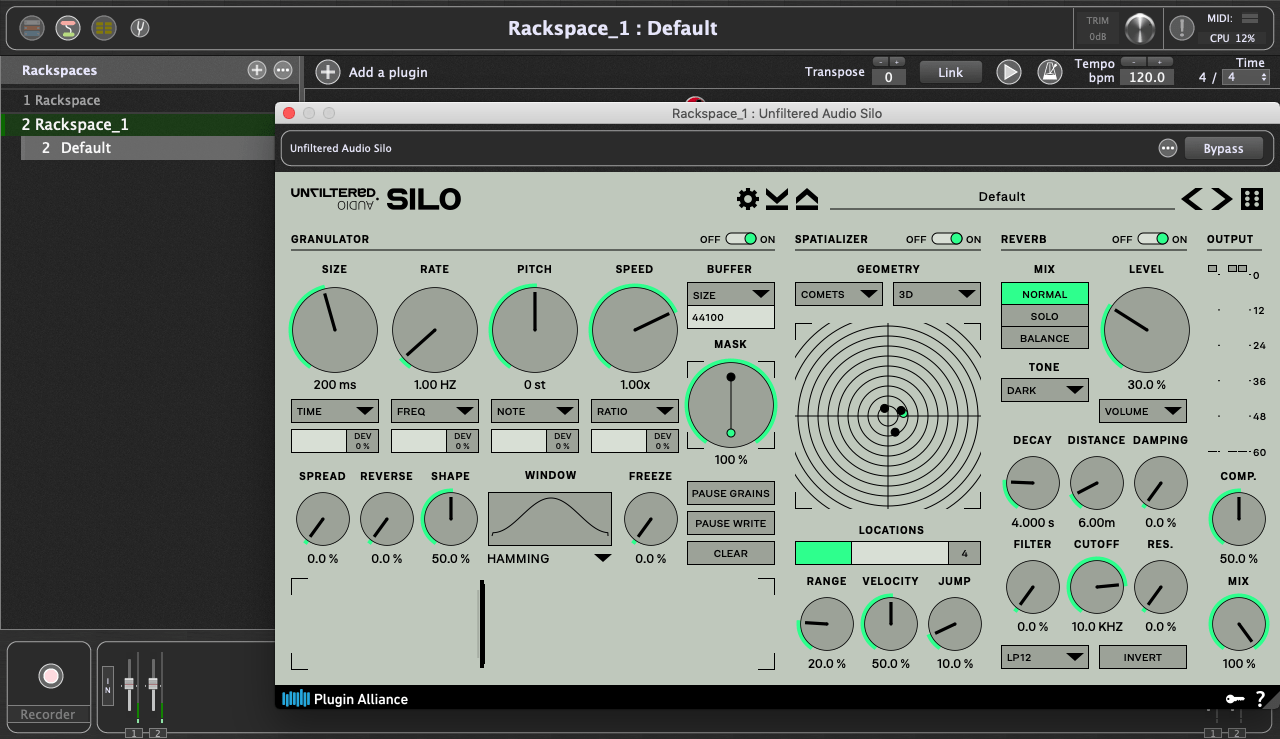Toggle the Spatializer on/off switch
Screen dimensions: 1280x739
(947, 239)
